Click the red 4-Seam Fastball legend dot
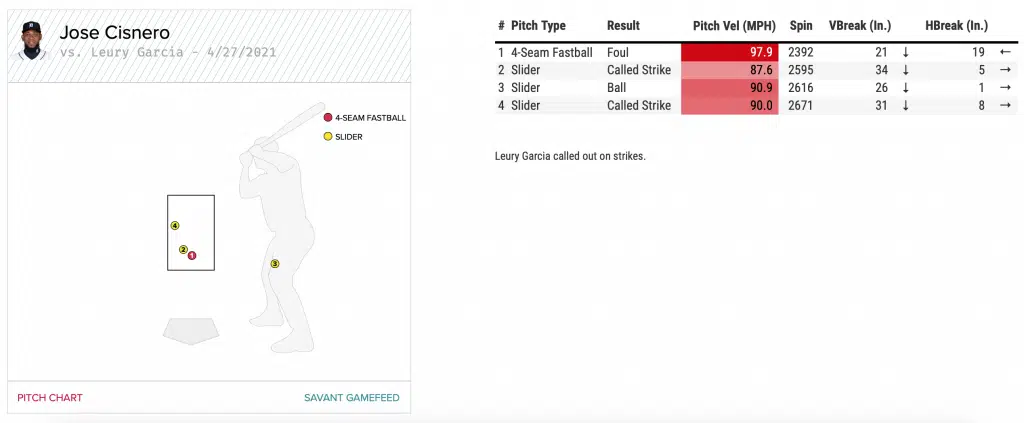The image size is (1024, 423). tap(327, 117)
